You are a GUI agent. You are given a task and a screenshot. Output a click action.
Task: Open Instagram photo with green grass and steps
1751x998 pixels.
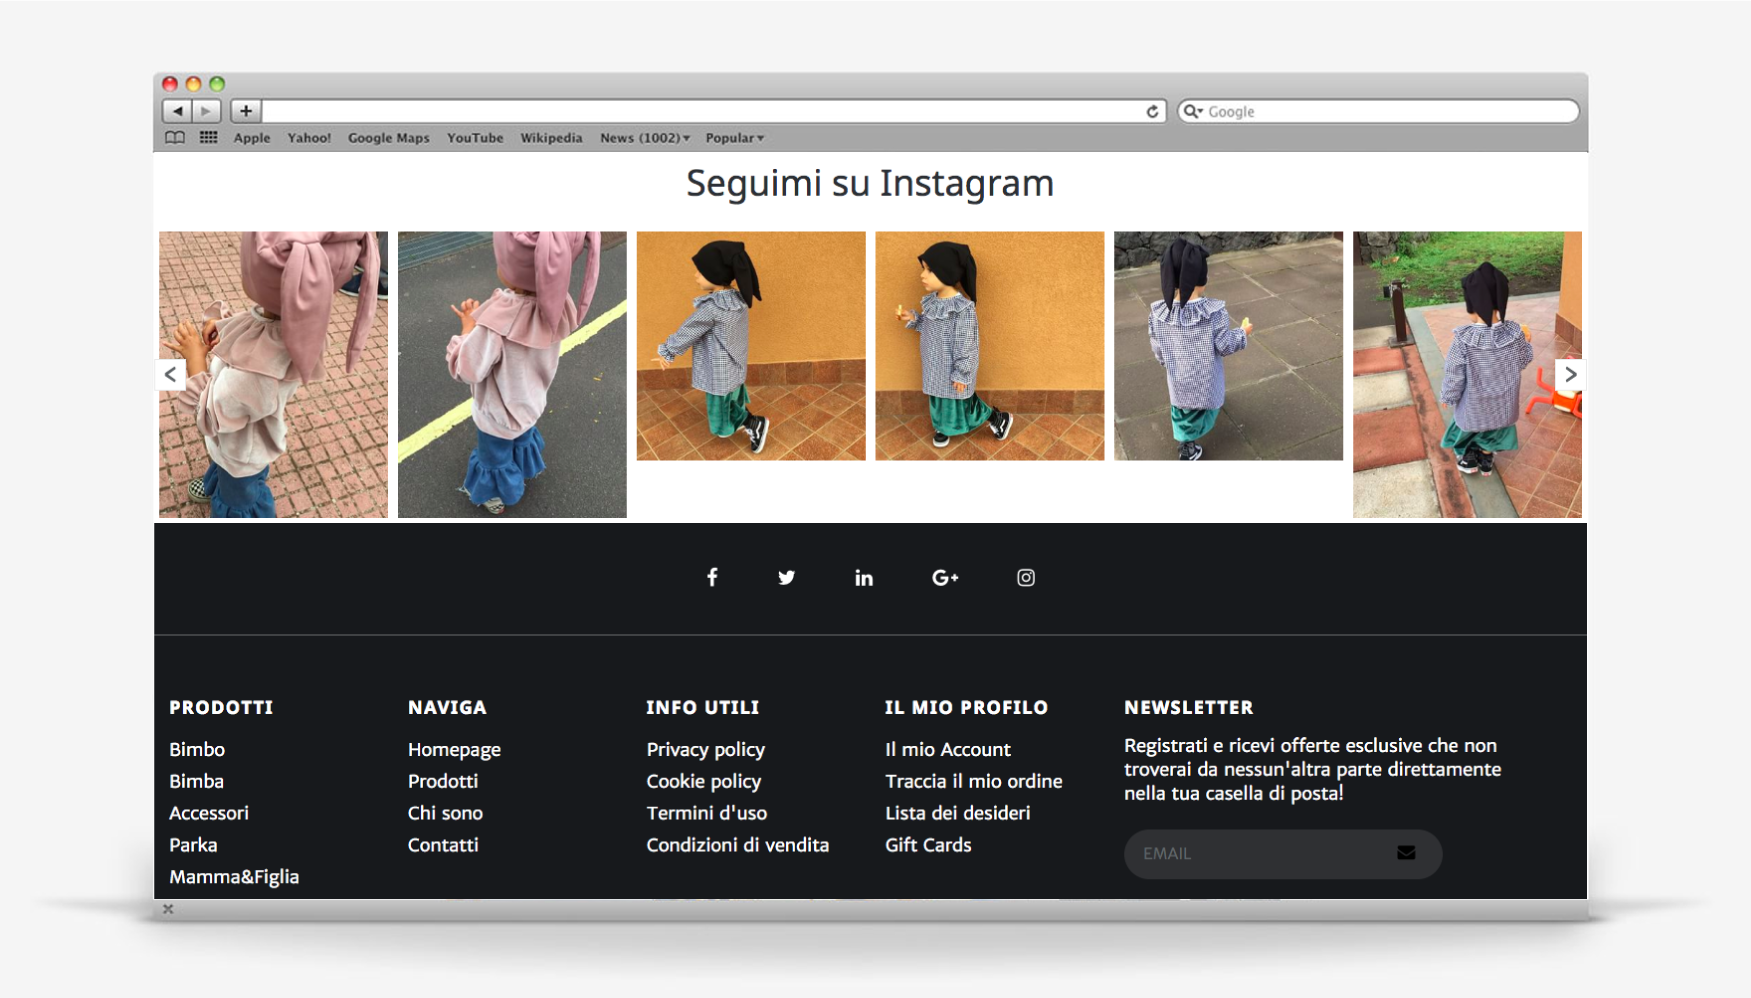[1467, 375]
